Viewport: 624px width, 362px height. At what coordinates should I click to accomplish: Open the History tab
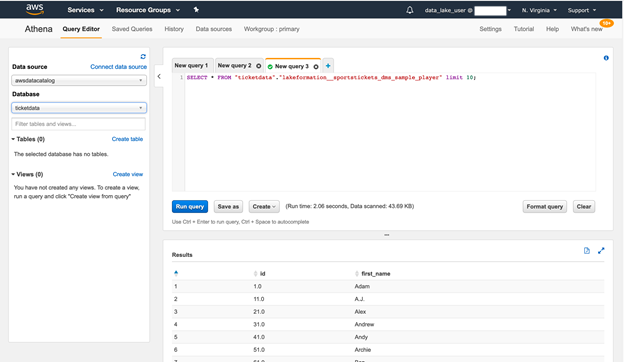click(x=174, y=29)
